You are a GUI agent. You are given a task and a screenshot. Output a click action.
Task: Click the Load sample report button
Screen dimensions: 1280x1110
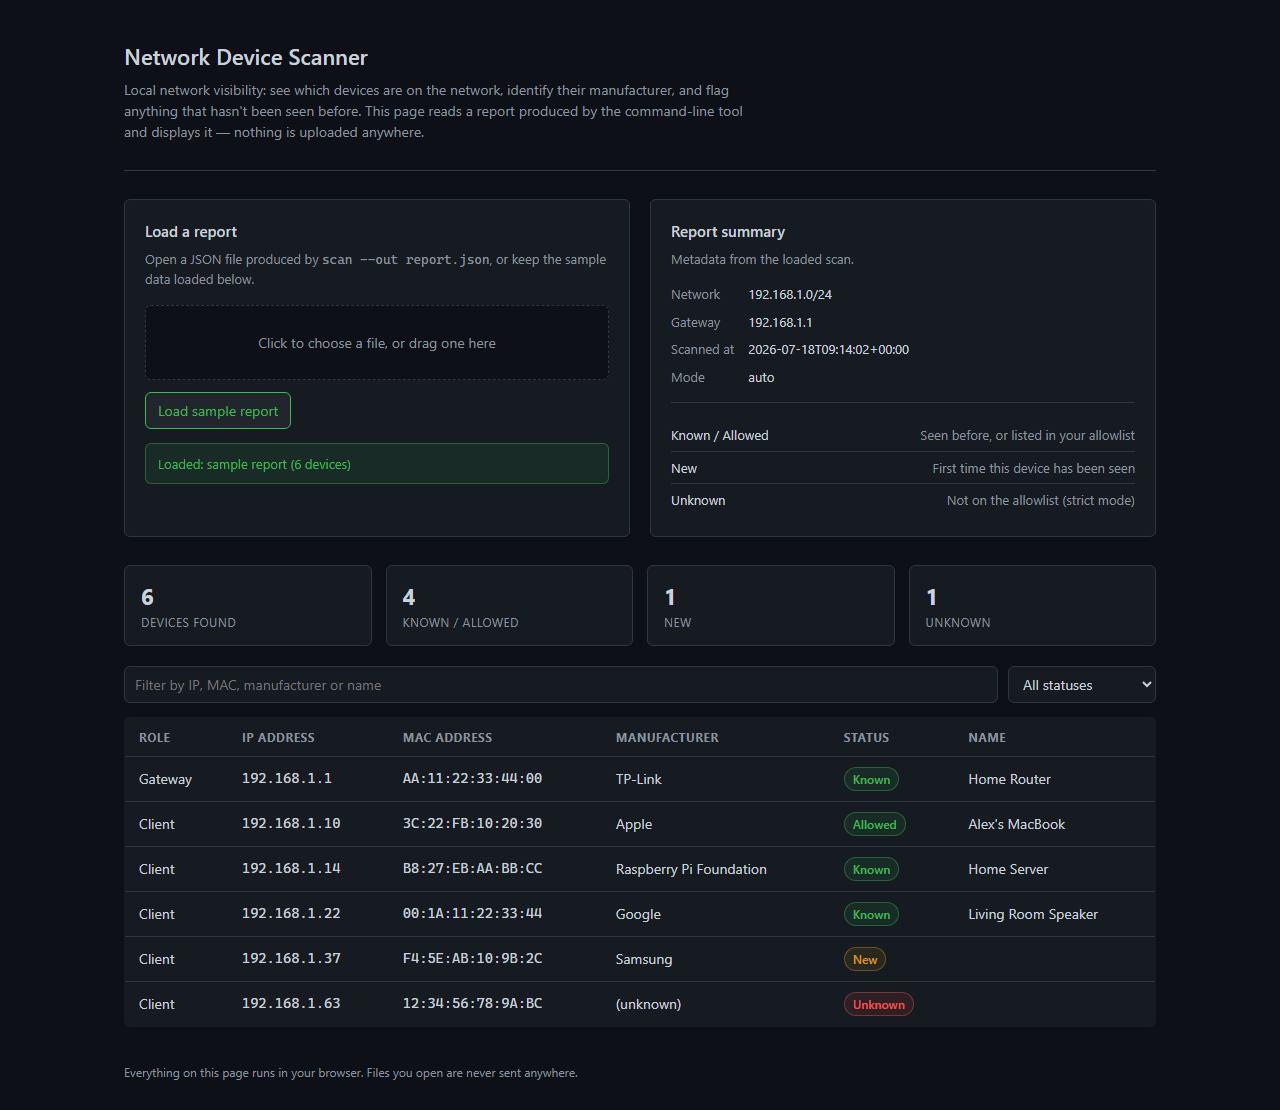218,411
